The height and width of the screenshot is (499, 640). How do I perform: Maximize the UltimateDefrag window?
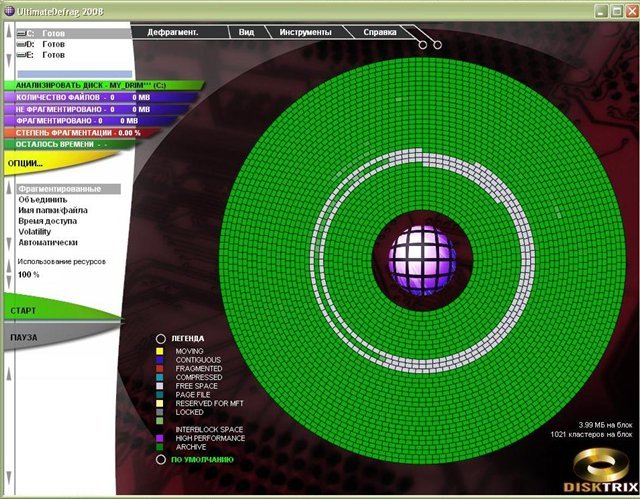click(x=617, y=11)
